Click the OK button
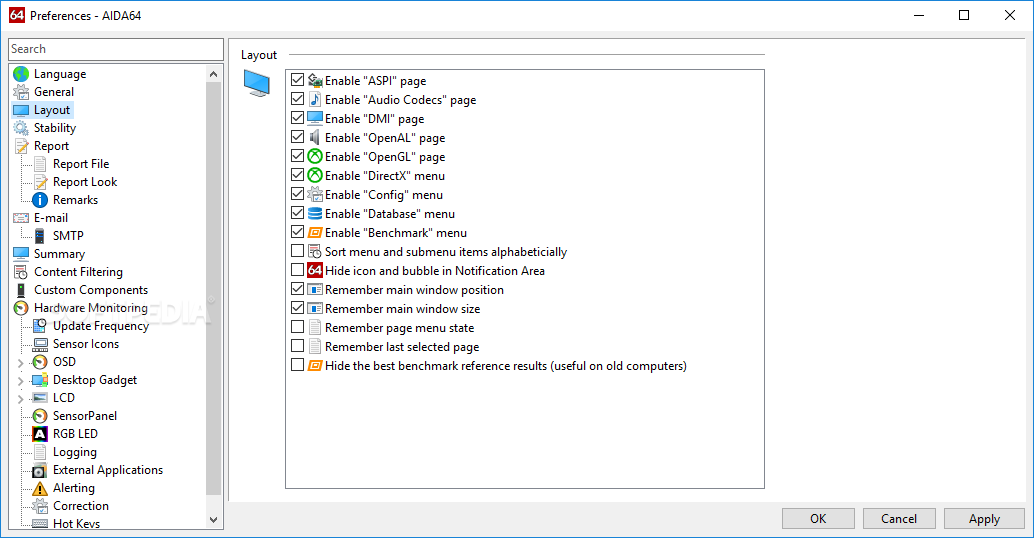 [x=818, y=519]
